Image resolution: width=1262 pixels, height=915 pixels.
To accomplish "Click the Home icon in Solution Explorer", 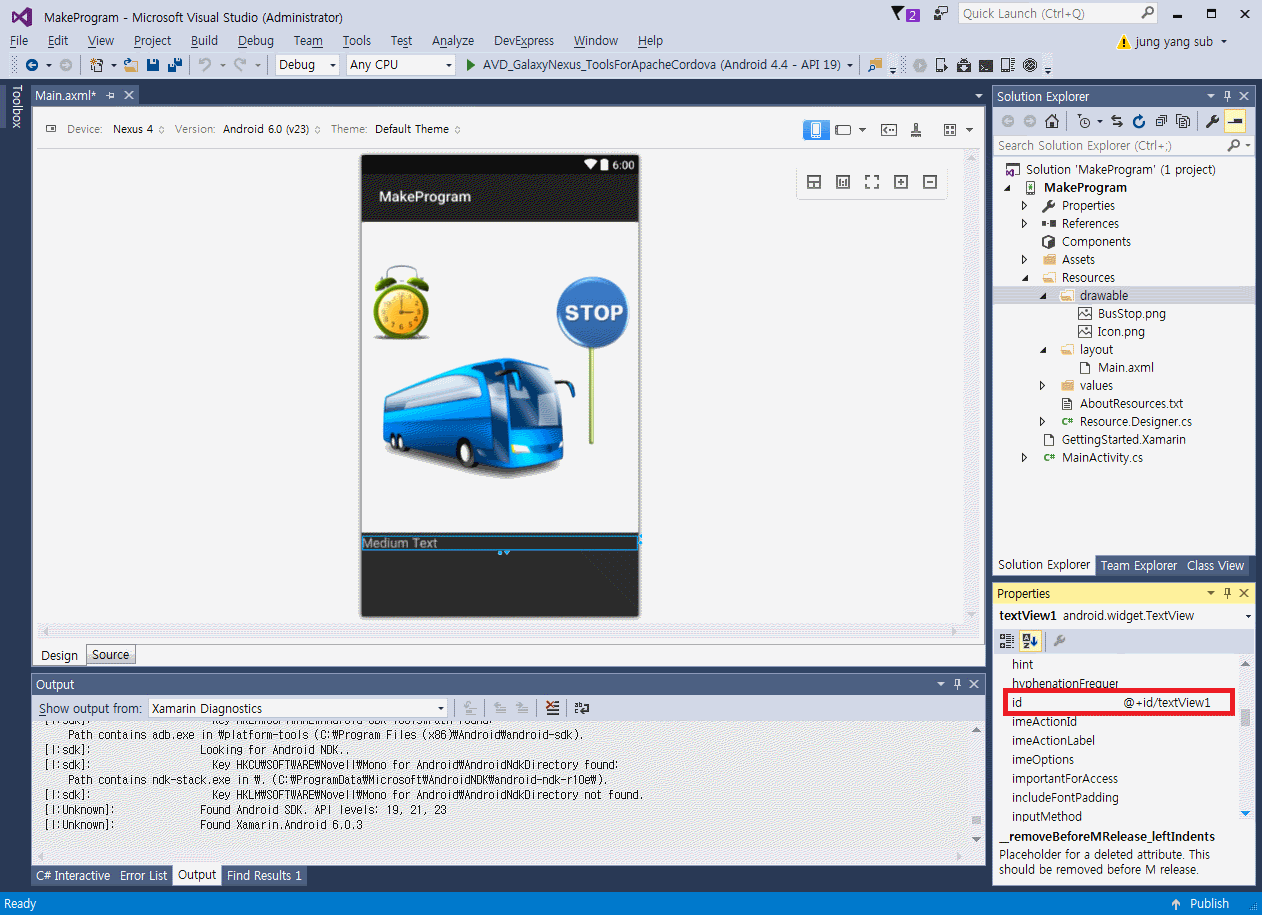I will tap(1052, 121).
